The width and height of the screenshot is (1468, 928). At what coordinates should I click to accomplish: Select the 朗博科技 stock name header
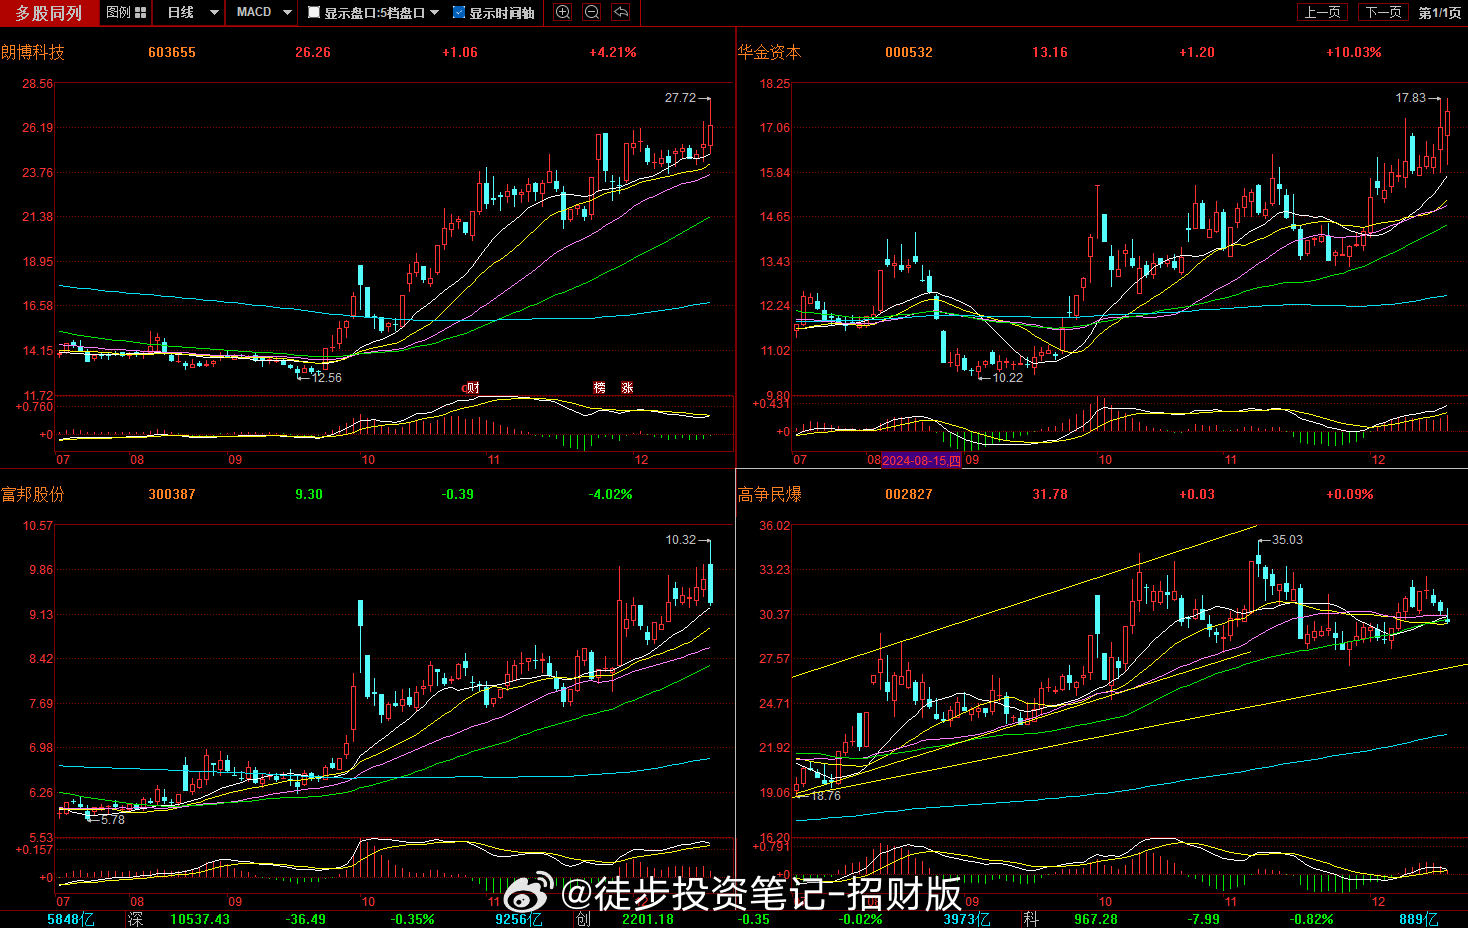pyautogui.click(x=33, y=52)
